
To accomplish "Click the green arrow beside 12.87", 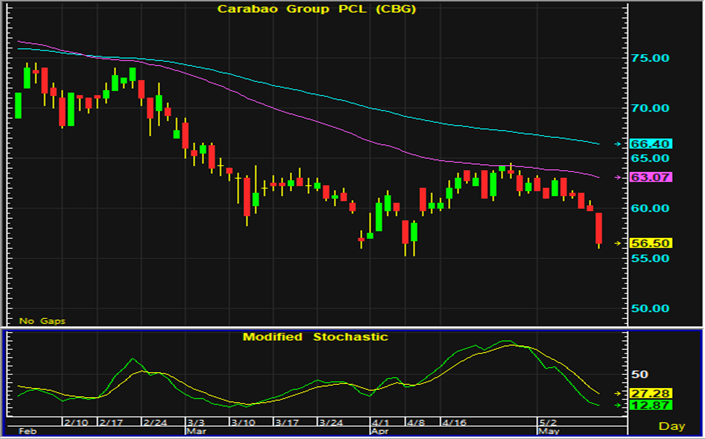I will (617, 405).
